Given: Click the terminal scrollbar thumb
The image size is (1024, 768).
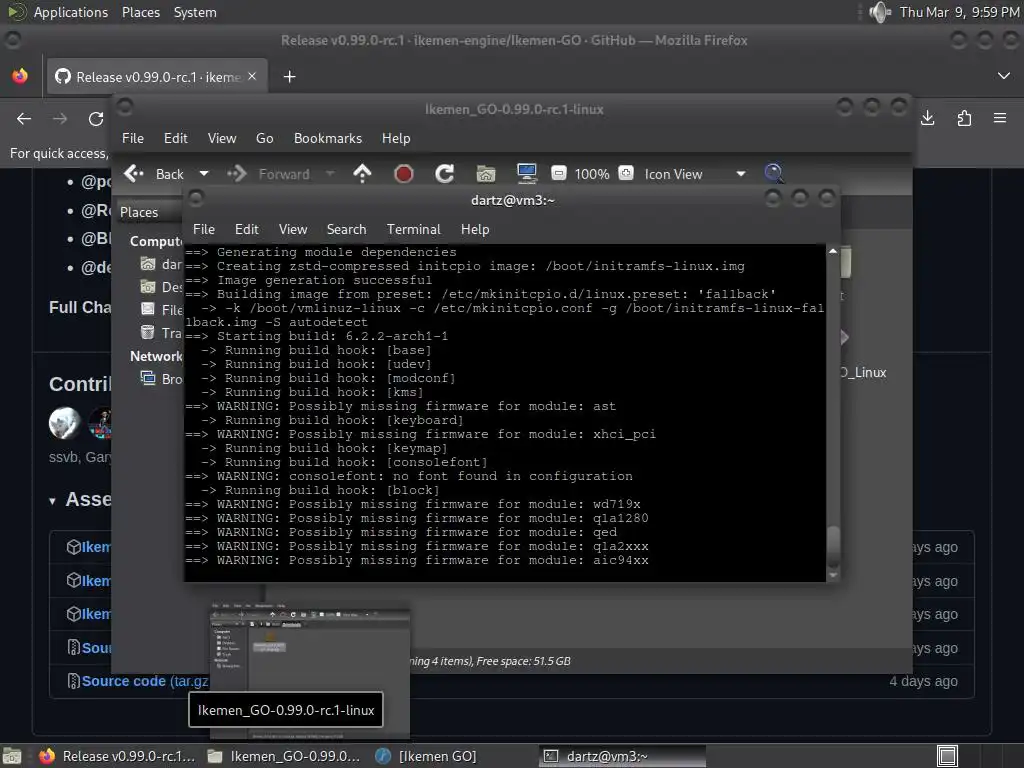Looking at the screenshot, I should click(833, 545).
